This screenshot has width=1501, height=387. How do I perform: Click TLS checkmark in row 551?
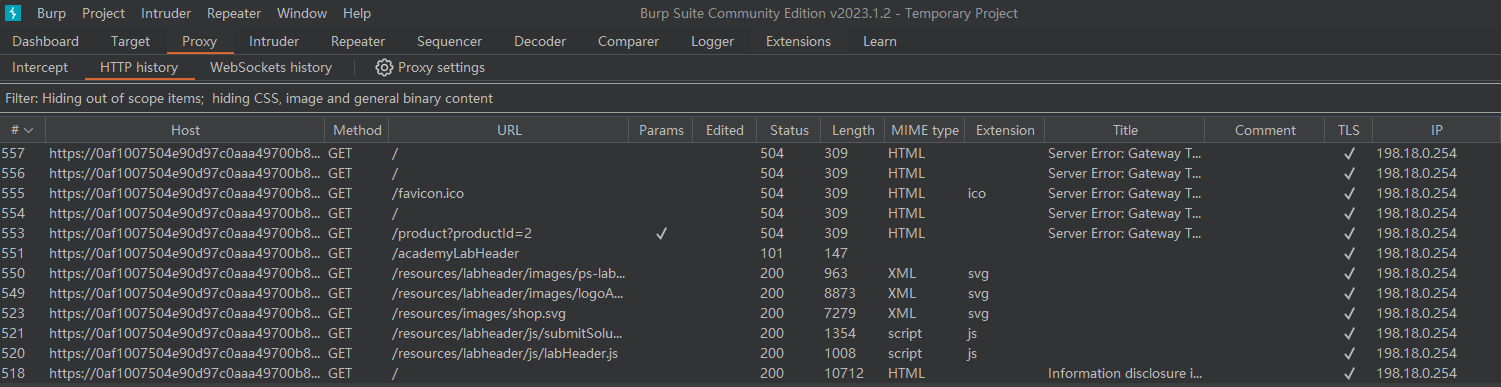point(1349,253)
